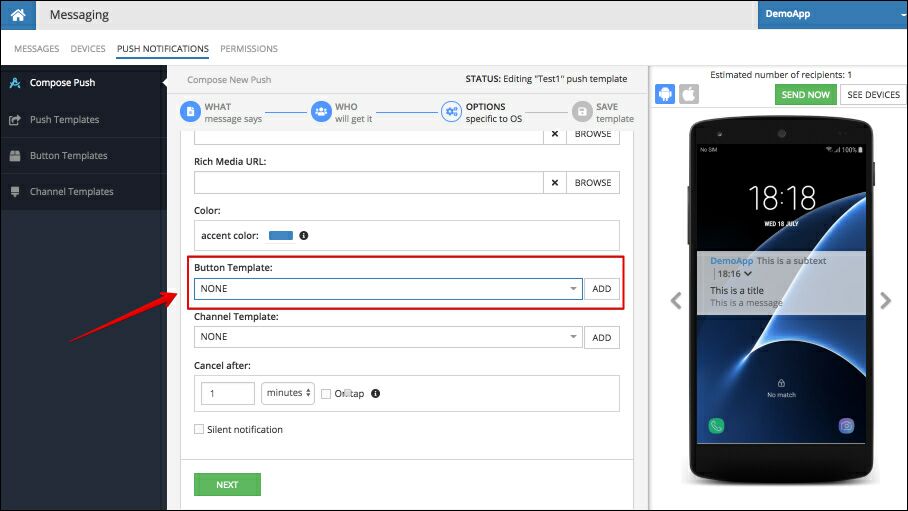
Task: Click the Button Templates sidebar icon
Action: pyautogui.click(x=15, y=156)
